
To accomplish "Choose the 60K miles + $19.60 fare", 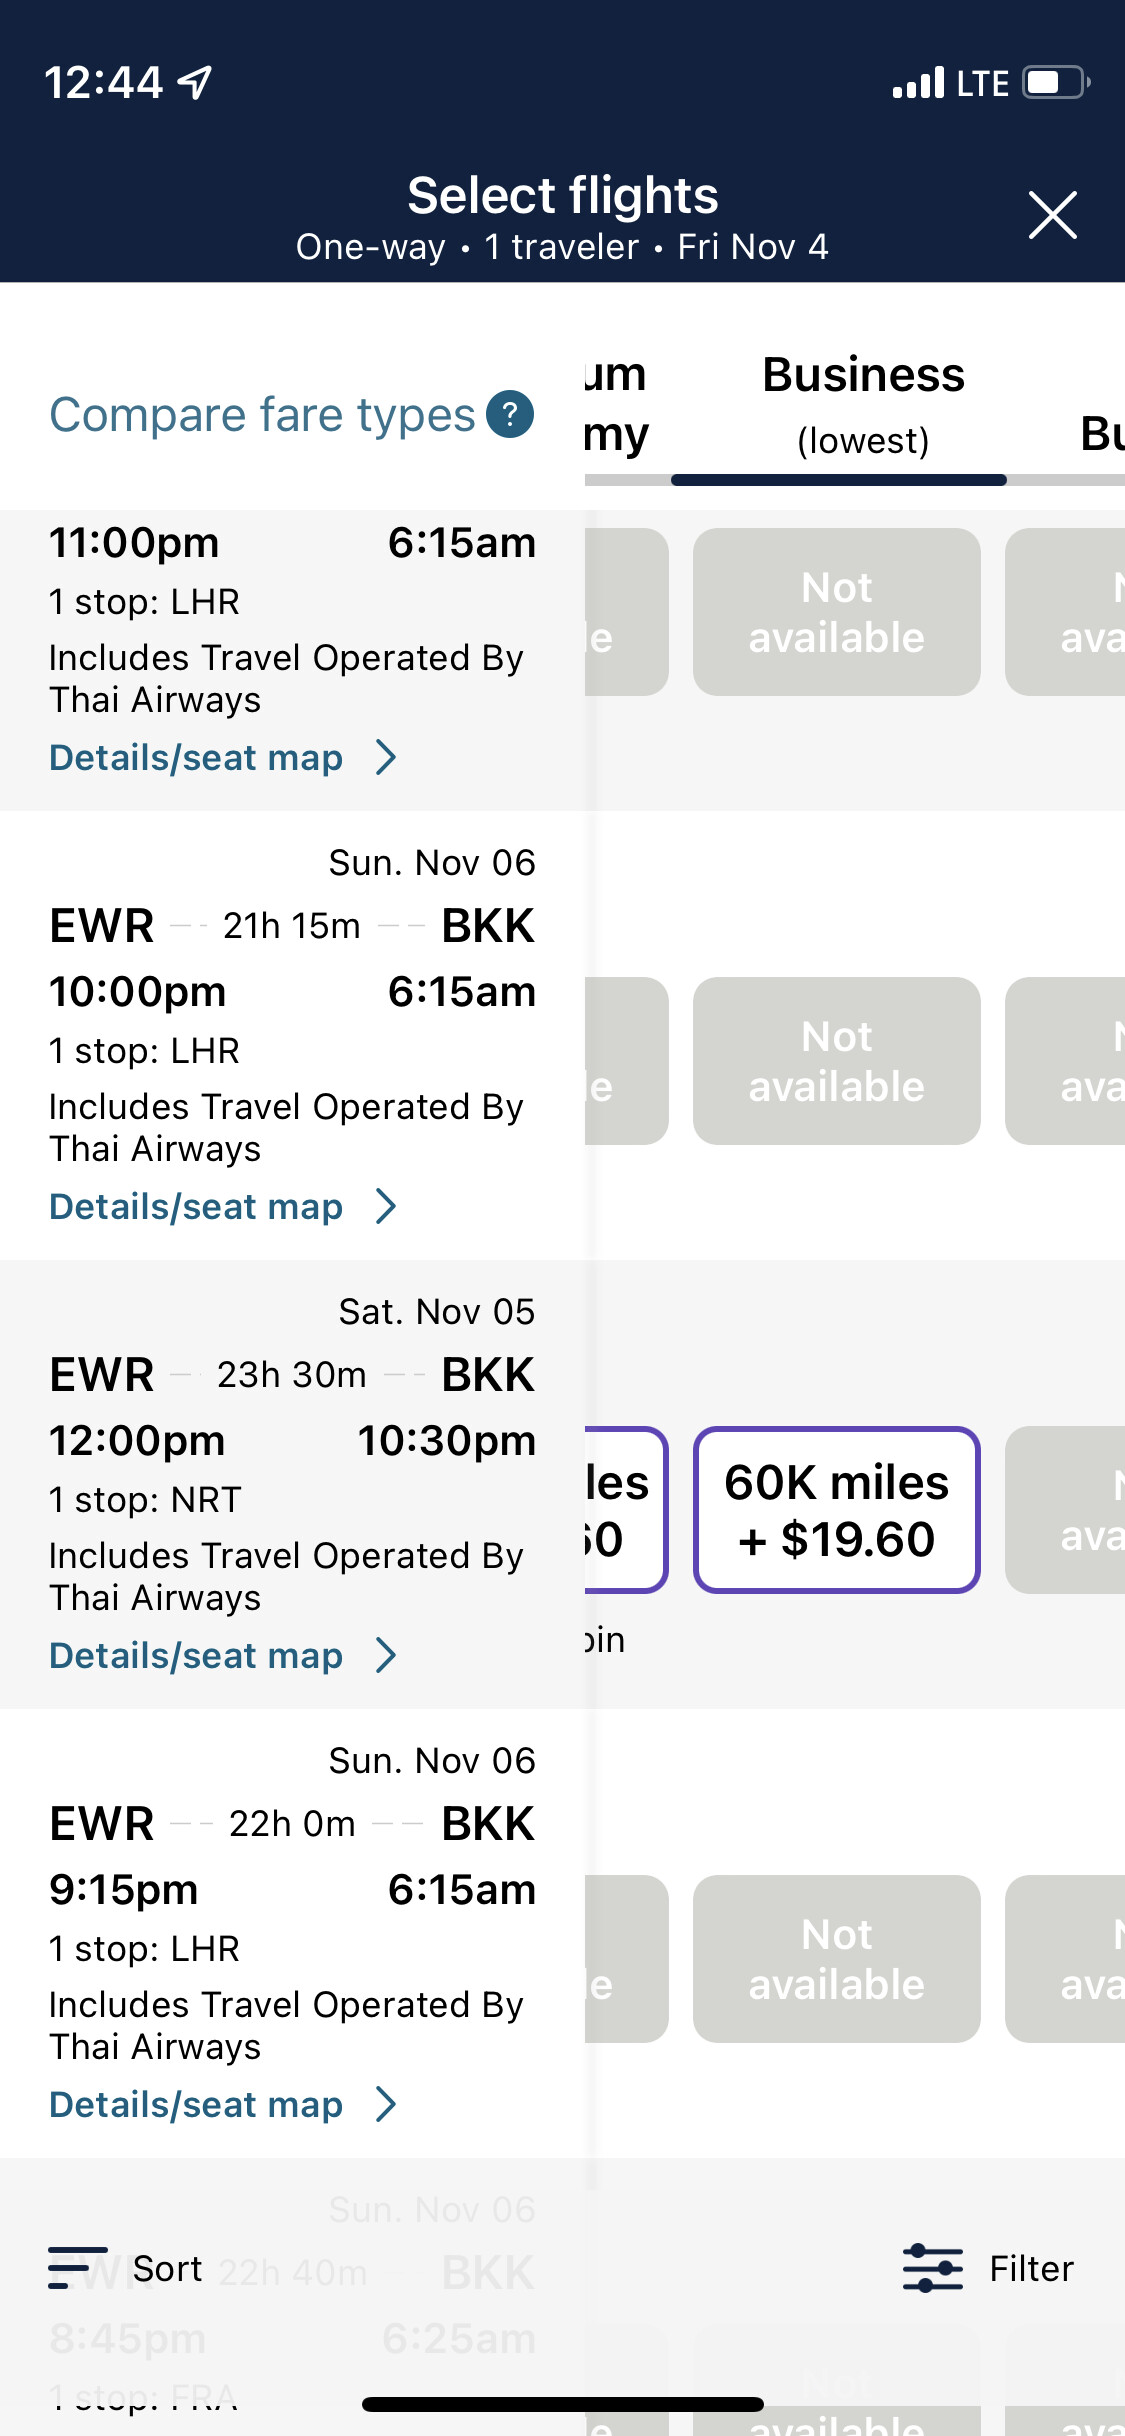I will click(837, 1510).
